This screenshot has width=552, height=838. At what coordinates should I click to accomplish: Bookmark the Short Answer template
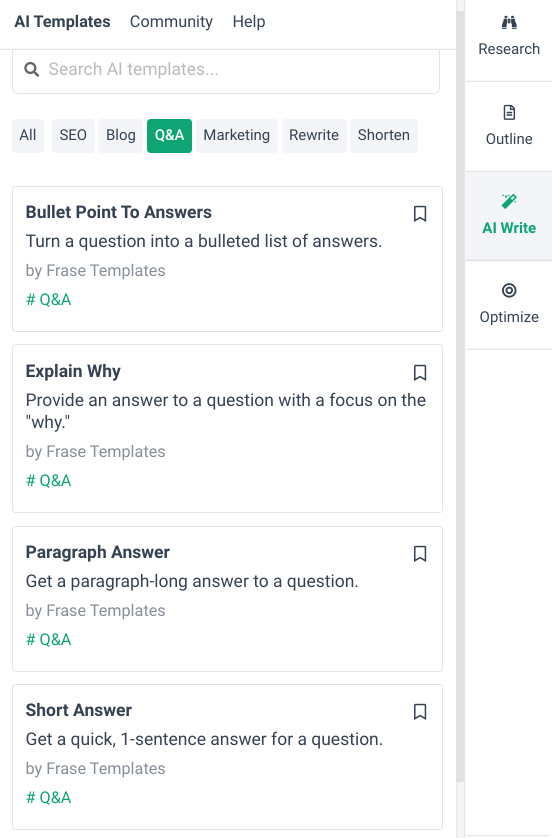[x=420, y=712]
